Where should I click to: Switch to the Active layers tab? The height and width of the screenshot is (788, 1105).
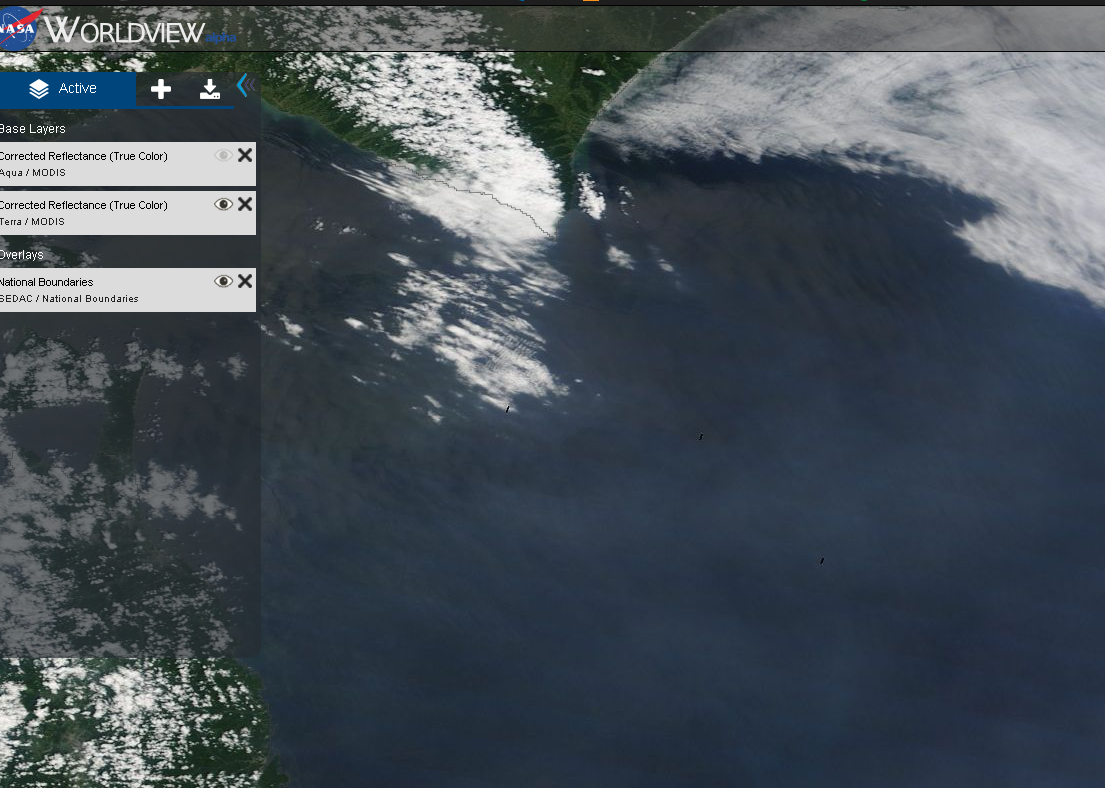[66, 89]
